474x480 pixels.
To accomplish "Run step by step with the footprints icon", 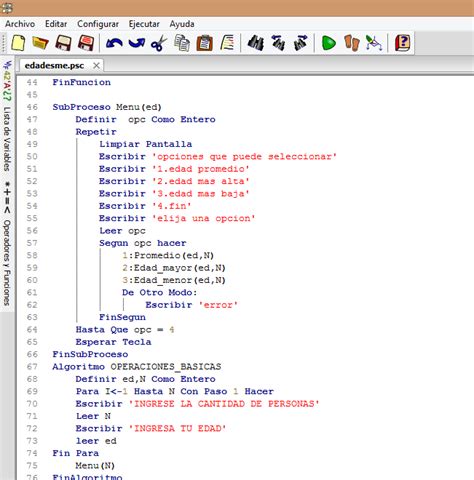I will coord(352,43).
